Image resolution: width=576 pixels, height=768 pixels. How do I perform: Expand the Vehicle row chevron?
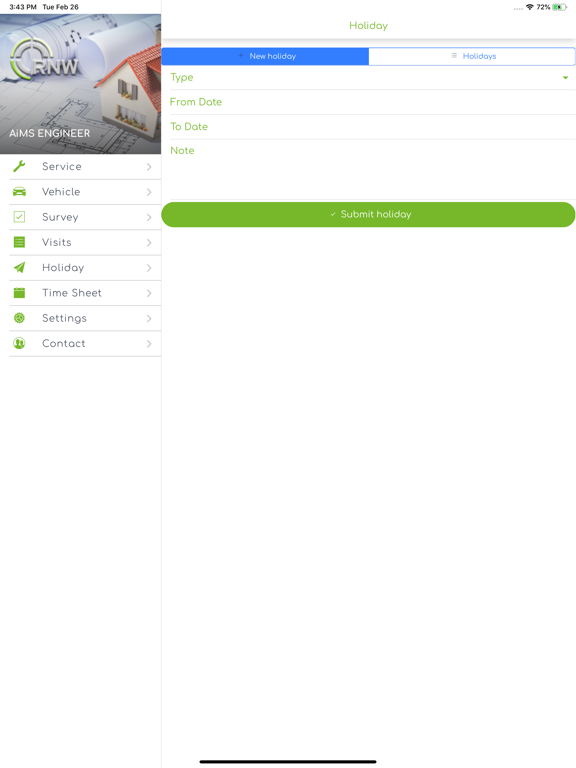149,192
